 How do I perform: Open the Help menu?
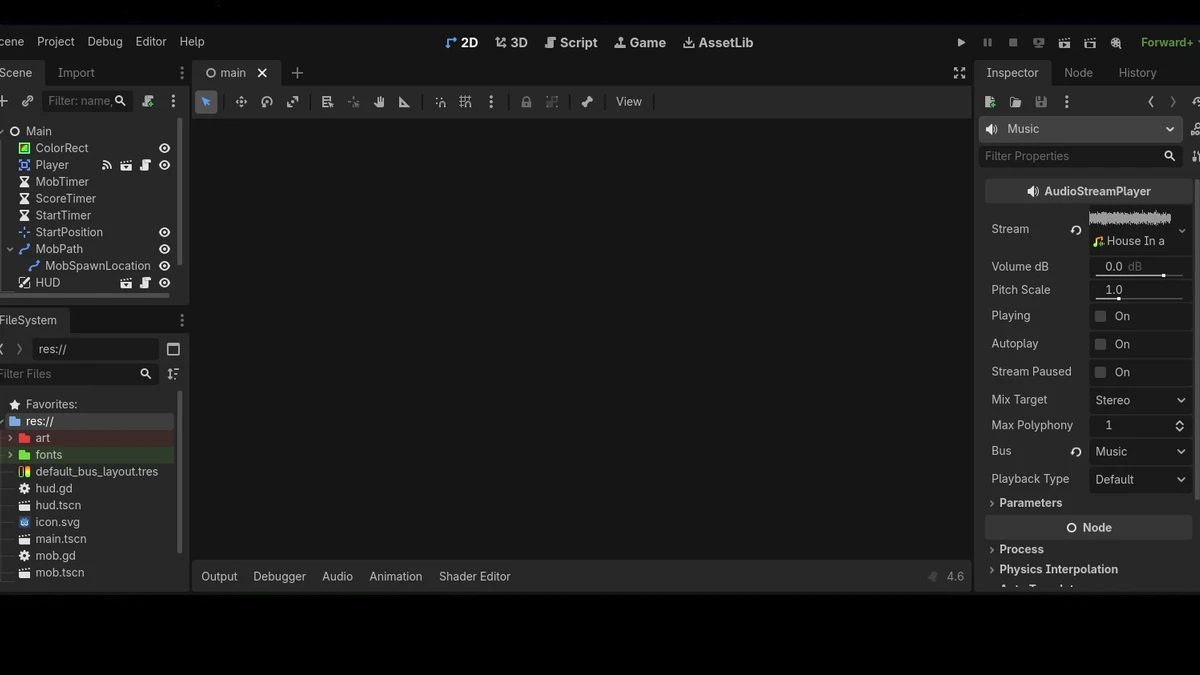[192, 42]
